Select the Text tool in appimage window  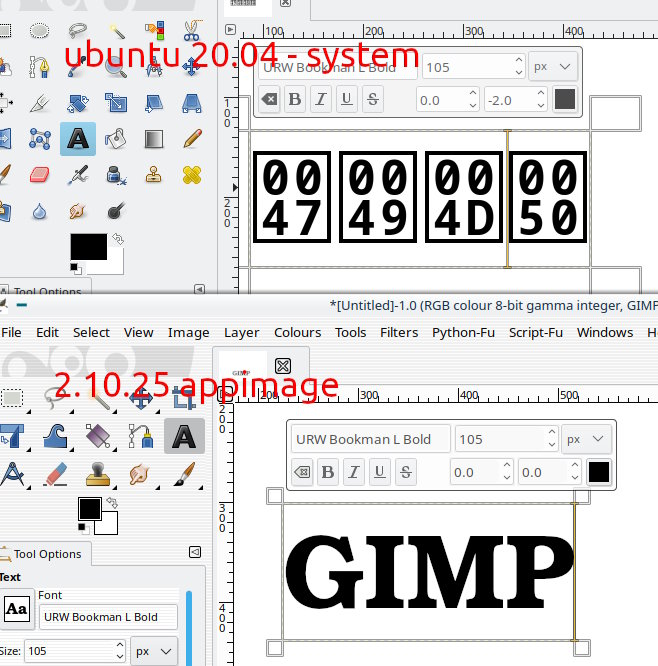tap(184, 436)
